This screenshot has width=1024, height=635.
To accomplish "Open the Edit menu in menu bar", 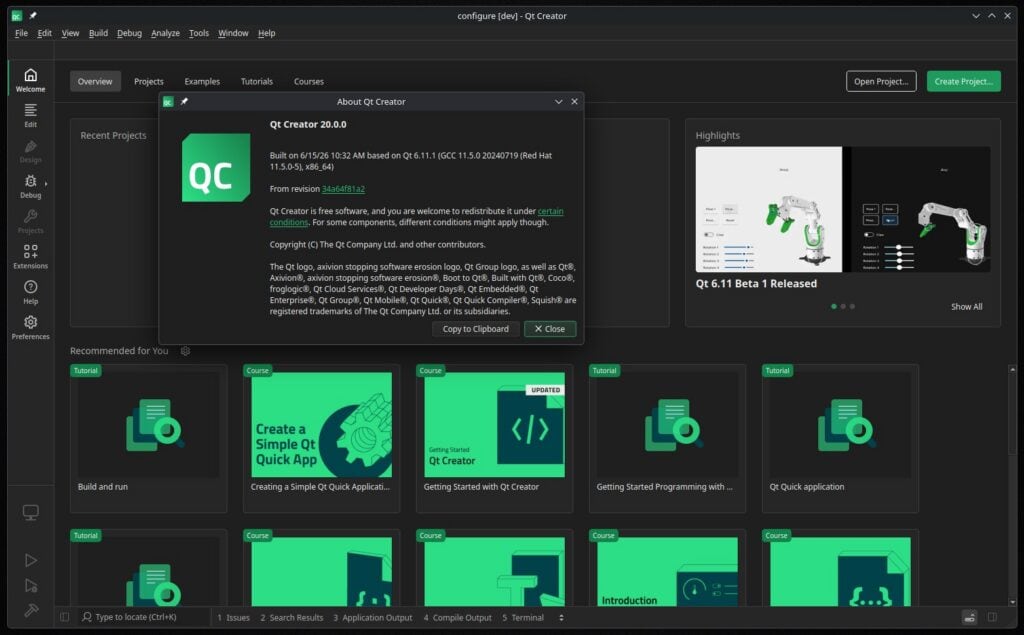I will pyautogui.click(x=44, y=33).
